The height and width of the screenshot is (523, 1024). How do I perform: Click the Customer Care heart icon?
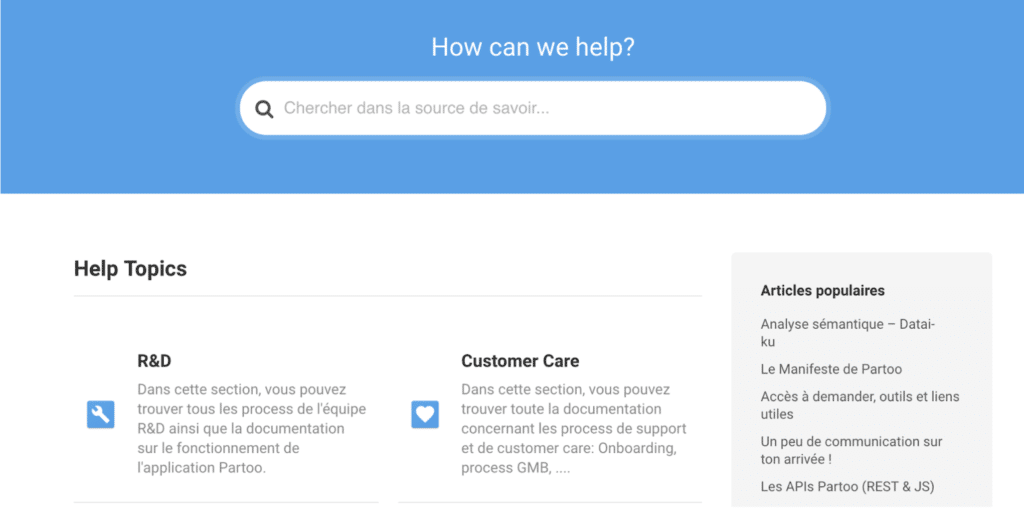425,415
